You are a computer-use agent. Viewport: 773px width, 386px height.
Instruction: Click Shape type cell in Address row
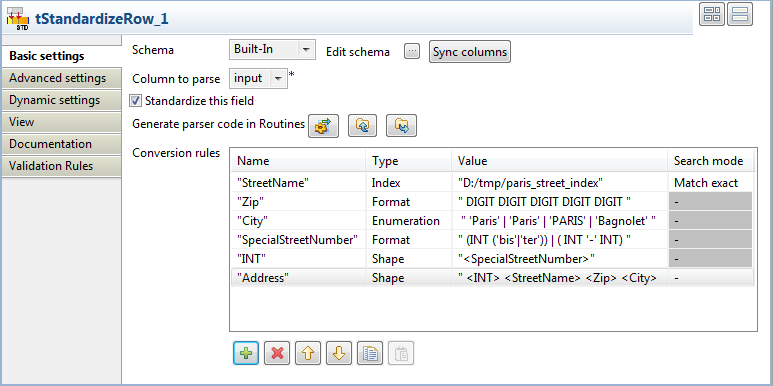409,278
